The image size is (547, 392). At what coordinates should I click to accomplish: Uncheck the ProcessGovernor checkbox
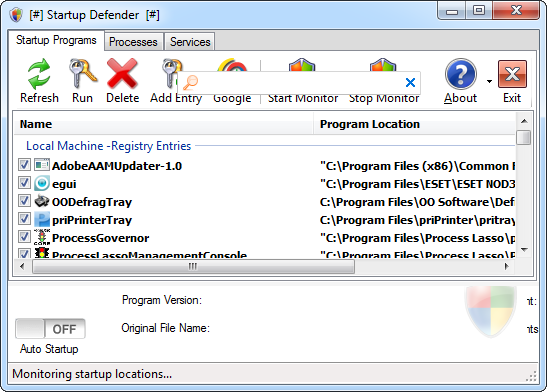[x=24, y=237]
